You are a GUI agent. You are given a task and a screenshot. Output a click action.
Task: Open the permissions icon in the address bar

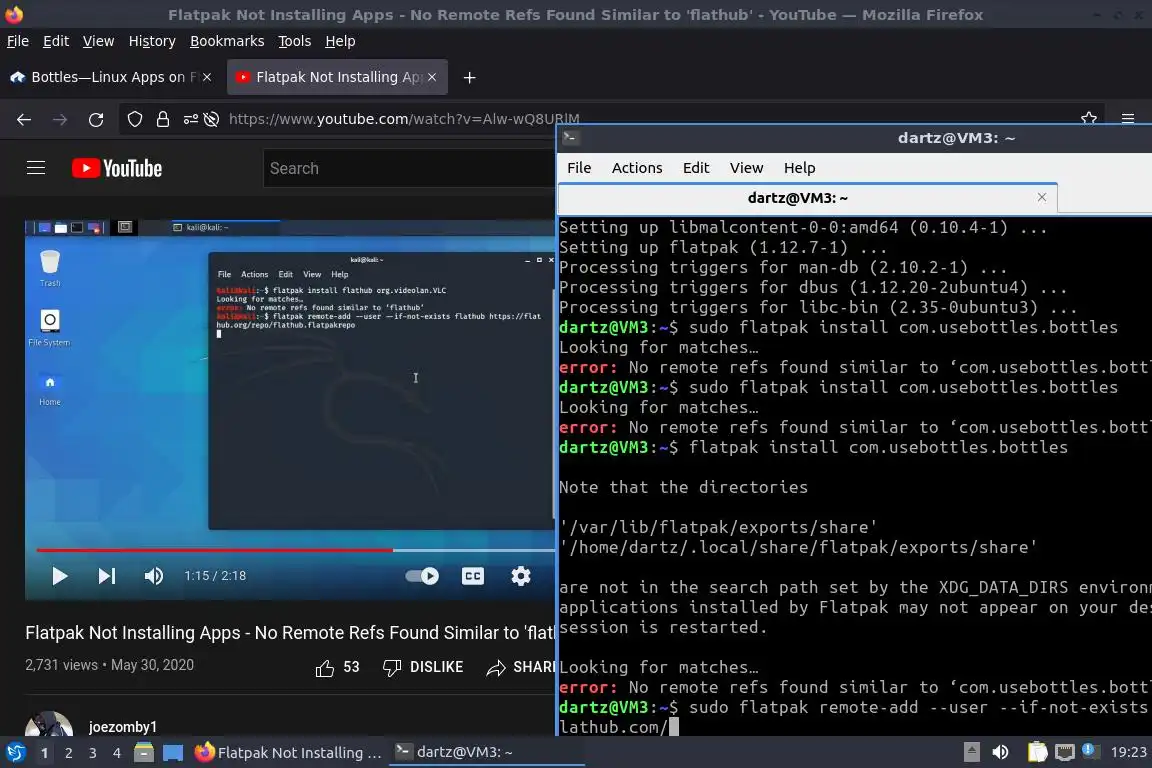(190, 119)
